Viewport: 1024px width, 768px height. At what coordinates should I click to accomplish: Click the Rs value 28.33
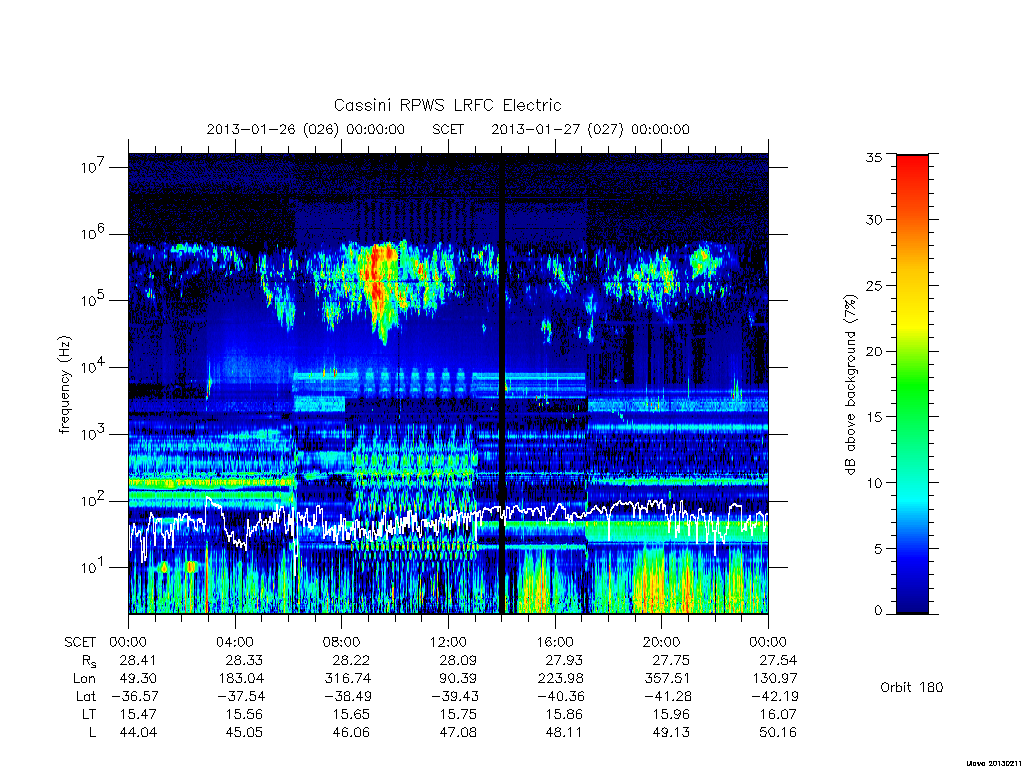pyautogui.click(x=244, y=660)
